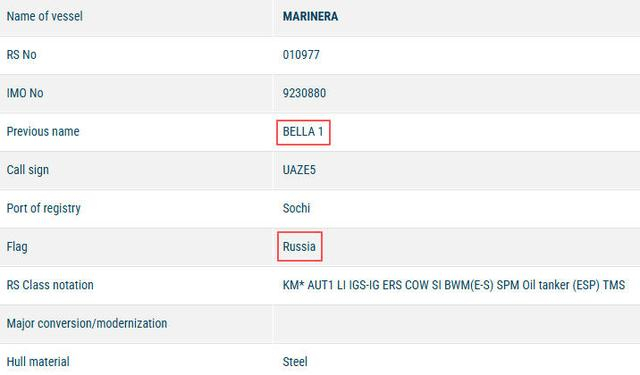Click the Name of vessel label
Image resolution: width=640 pixels, height=375 pixels.
tap(44, 16)
